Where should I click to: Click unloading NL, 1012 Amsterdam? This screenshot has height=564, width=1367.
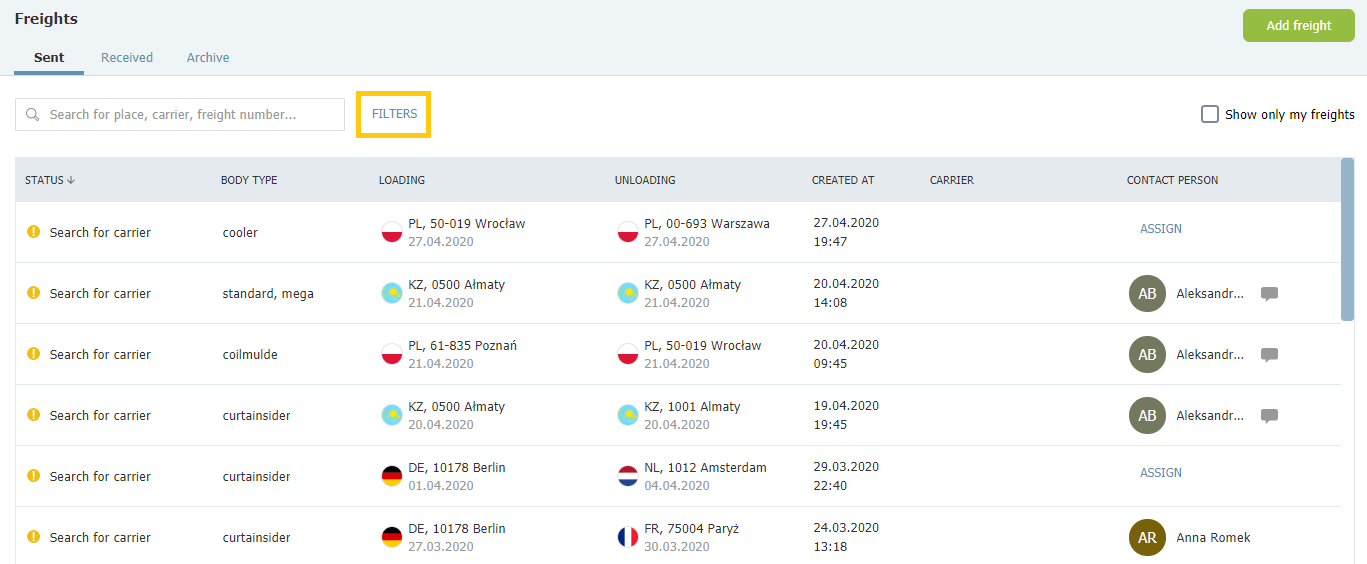pos(705,468)
